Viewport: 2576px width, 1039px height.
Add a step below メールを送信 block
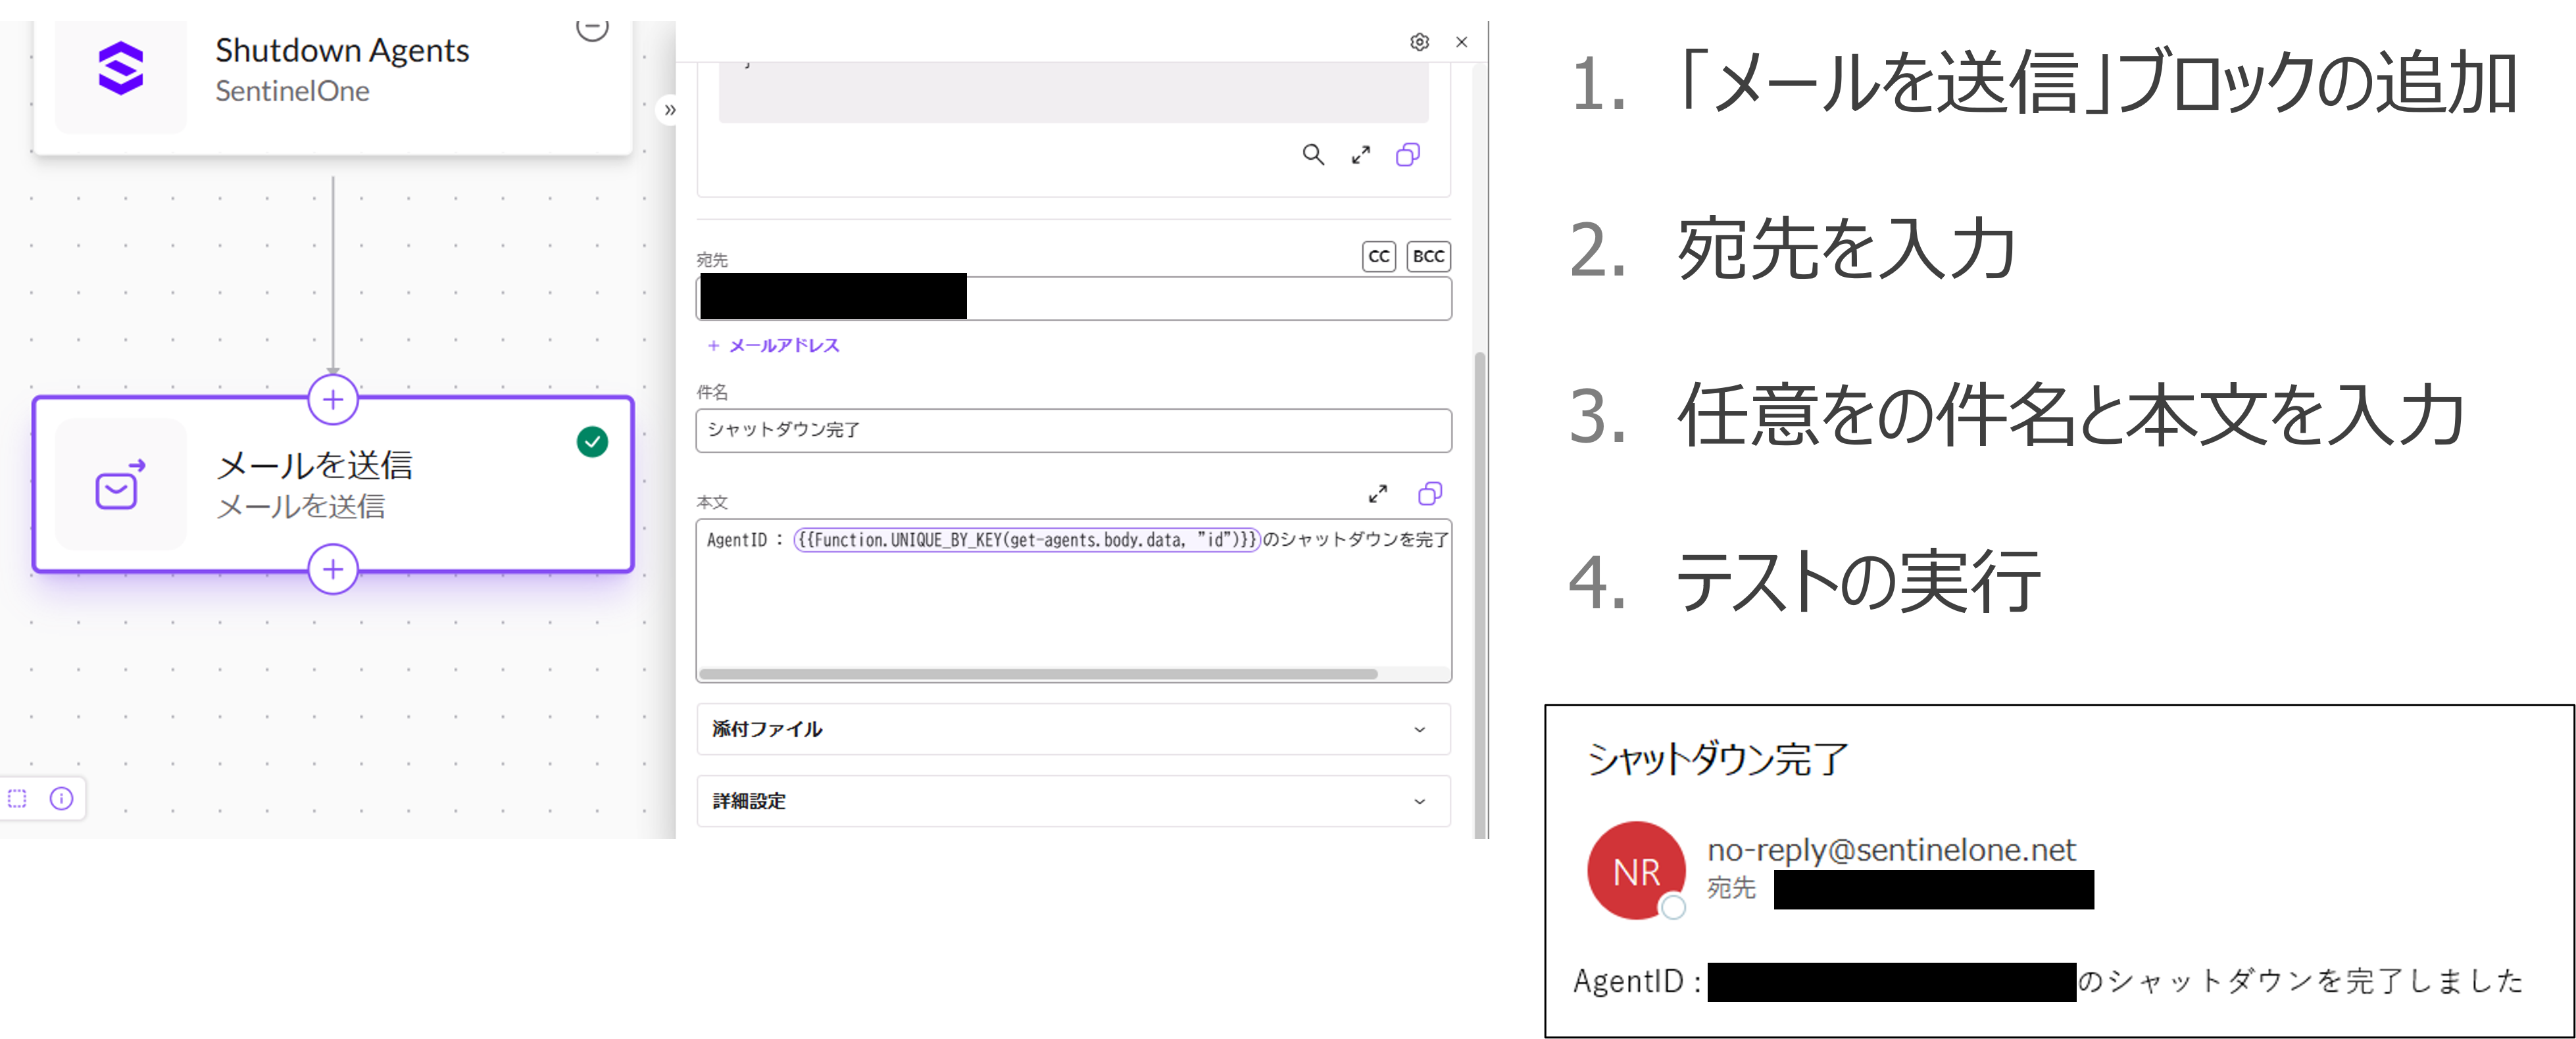pyautogui.click(x=333, y=570)
